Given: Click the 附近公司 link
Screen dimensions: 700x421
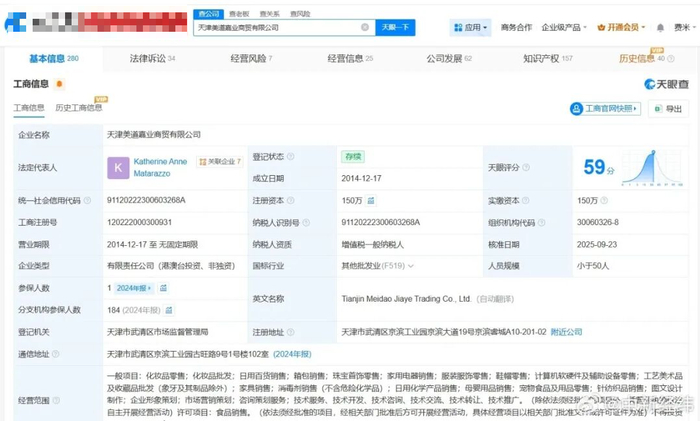Looking at the screenshot, I should click(x=566, y=332).
